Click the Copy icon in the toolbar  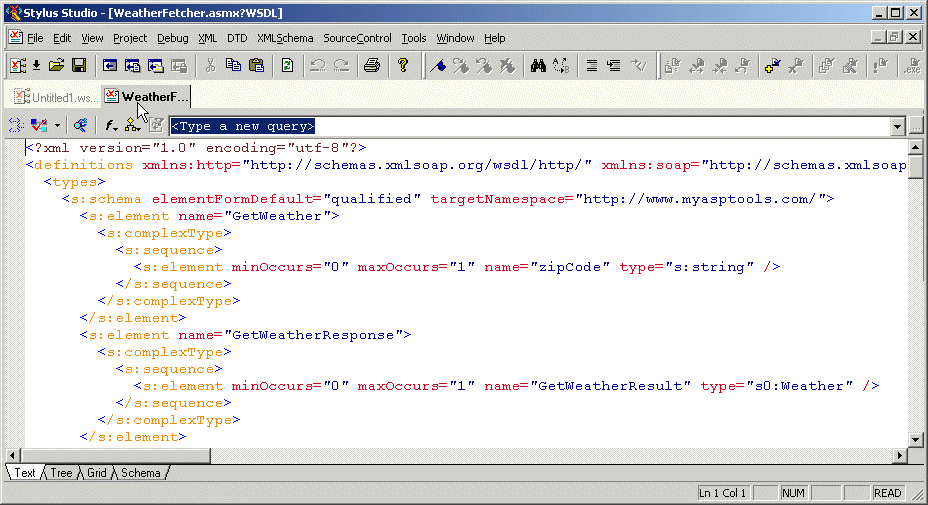233,66
